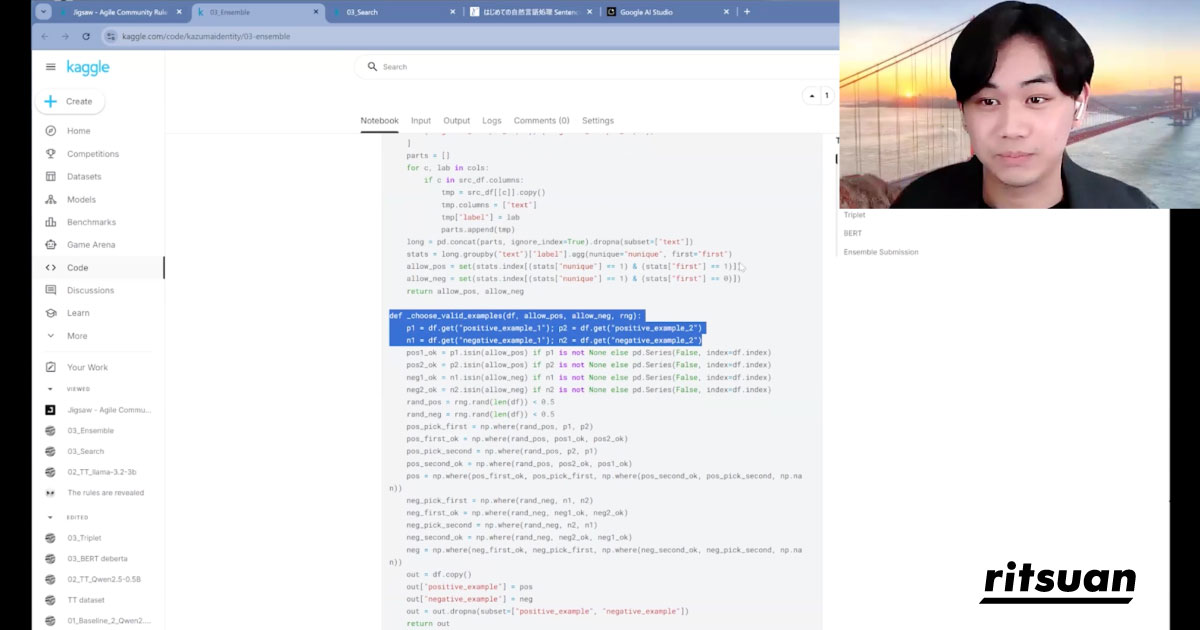
Task: Open Game Arena from sidebar
Action: 51,245
